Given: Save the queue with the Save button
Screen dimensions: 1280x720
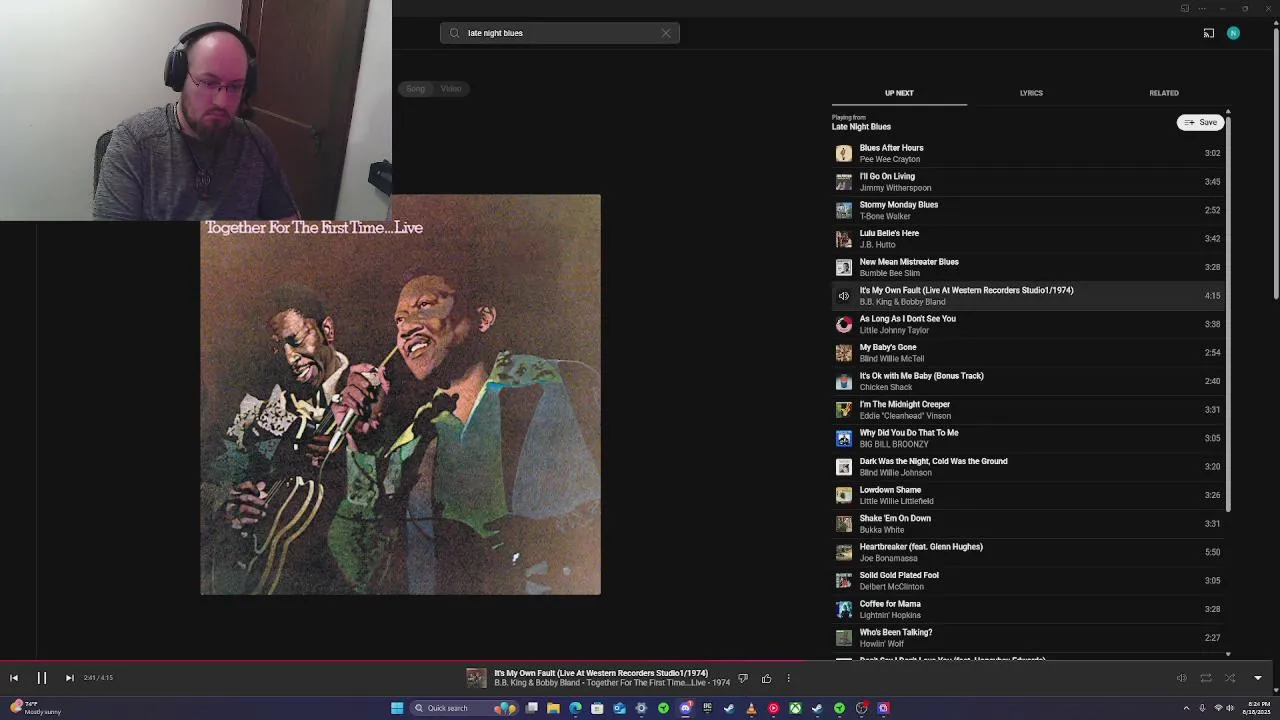Looking at the screenshot, I should pos(1201,122).
